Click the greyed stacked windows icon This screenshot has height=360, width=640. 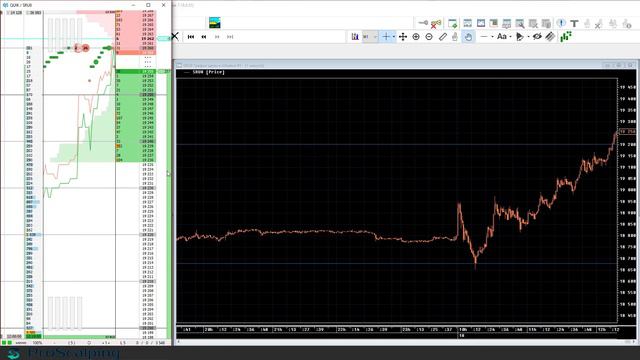546,23
